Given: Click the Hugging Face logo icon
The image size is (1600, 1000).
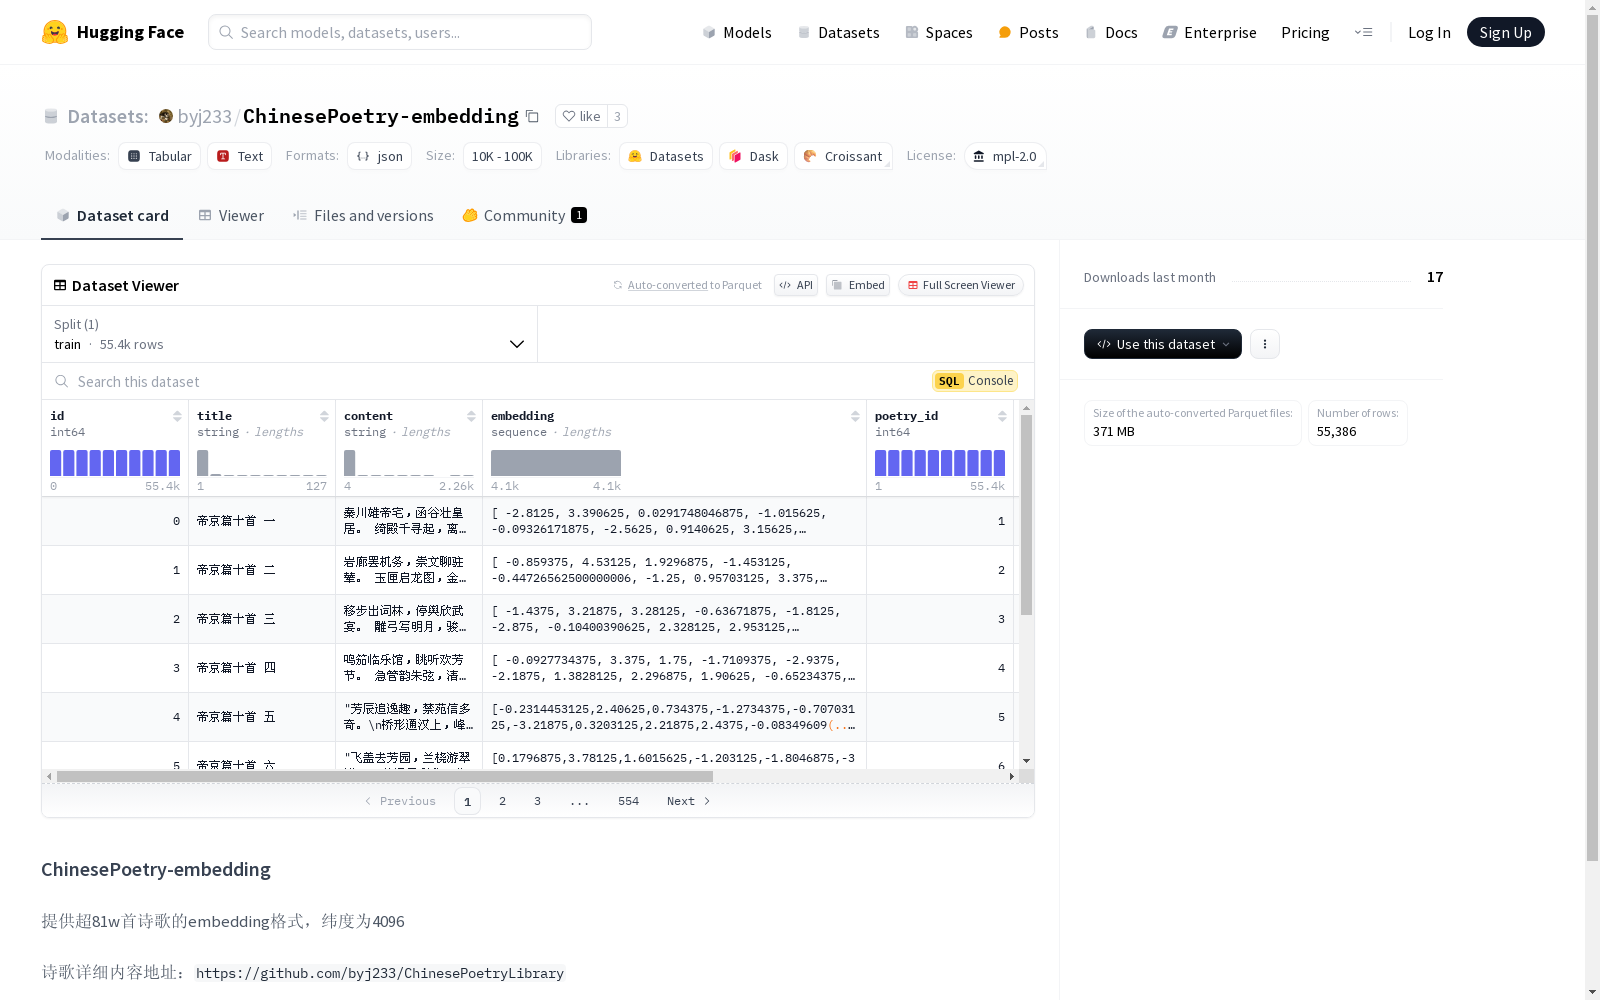Looking at the screenshot, I should click(x=55, y=32).
